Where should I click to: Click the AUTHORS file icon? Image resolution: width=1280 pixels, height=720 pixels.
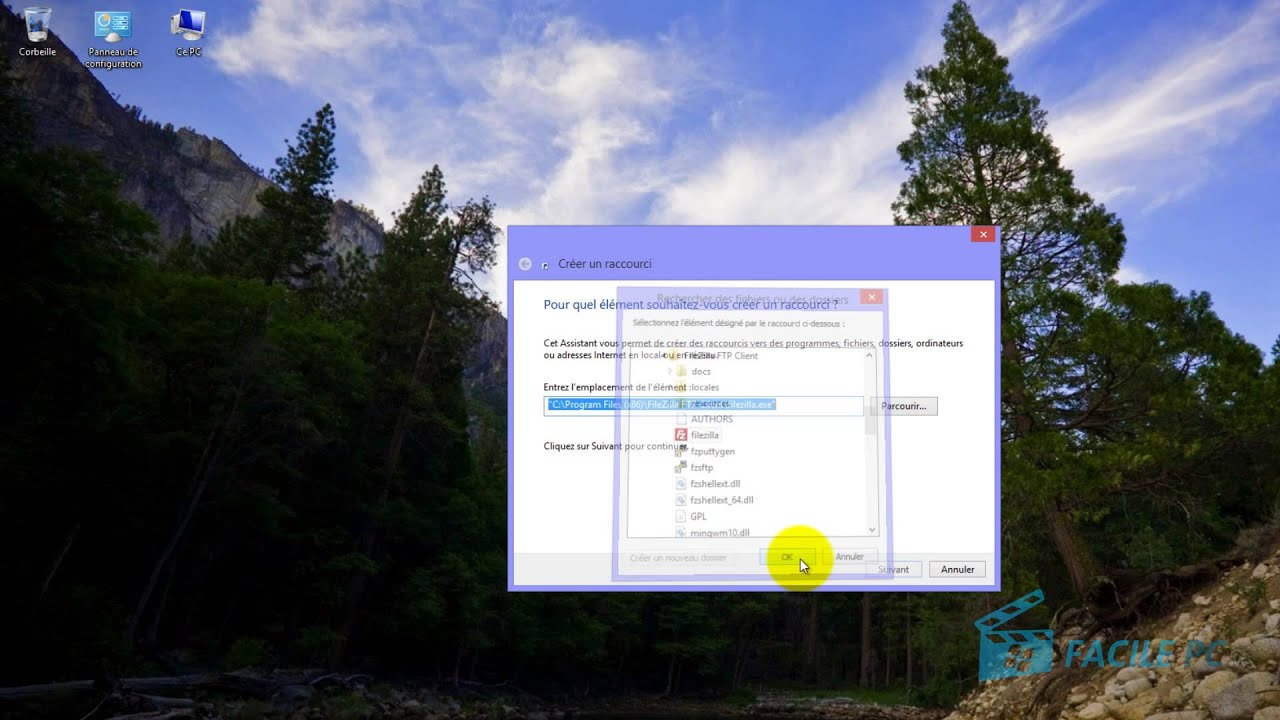tap(682, 419)
